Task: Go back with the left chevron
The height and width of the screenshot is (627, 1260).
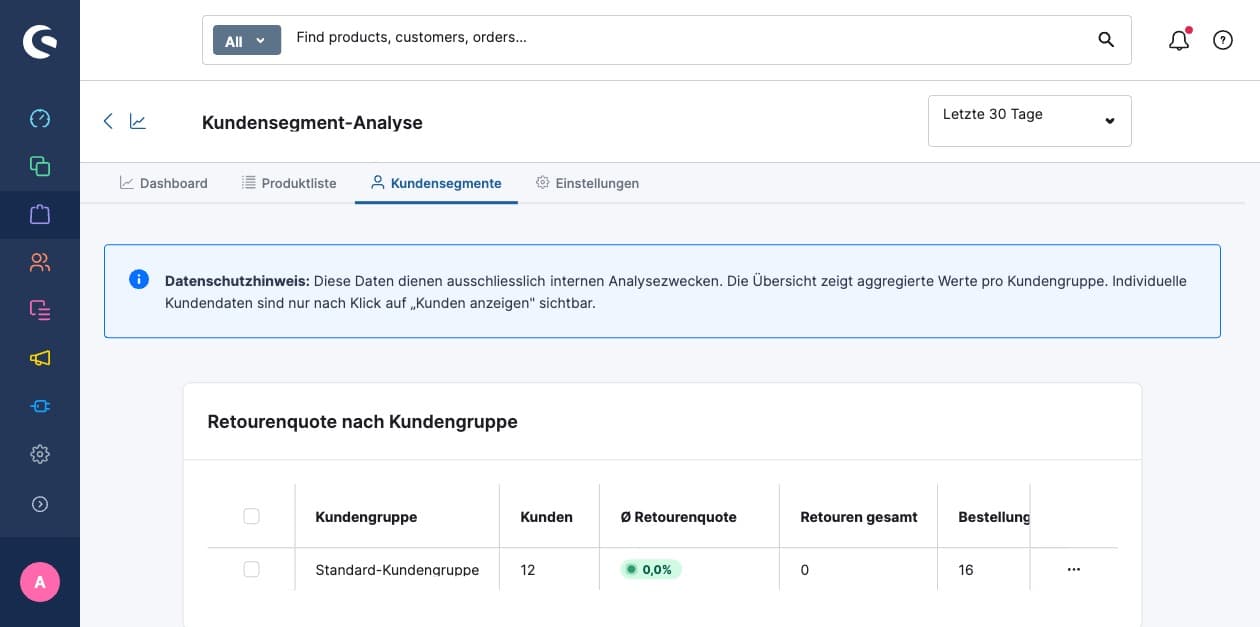Action: pyautogui.click(x=108, y=121)
